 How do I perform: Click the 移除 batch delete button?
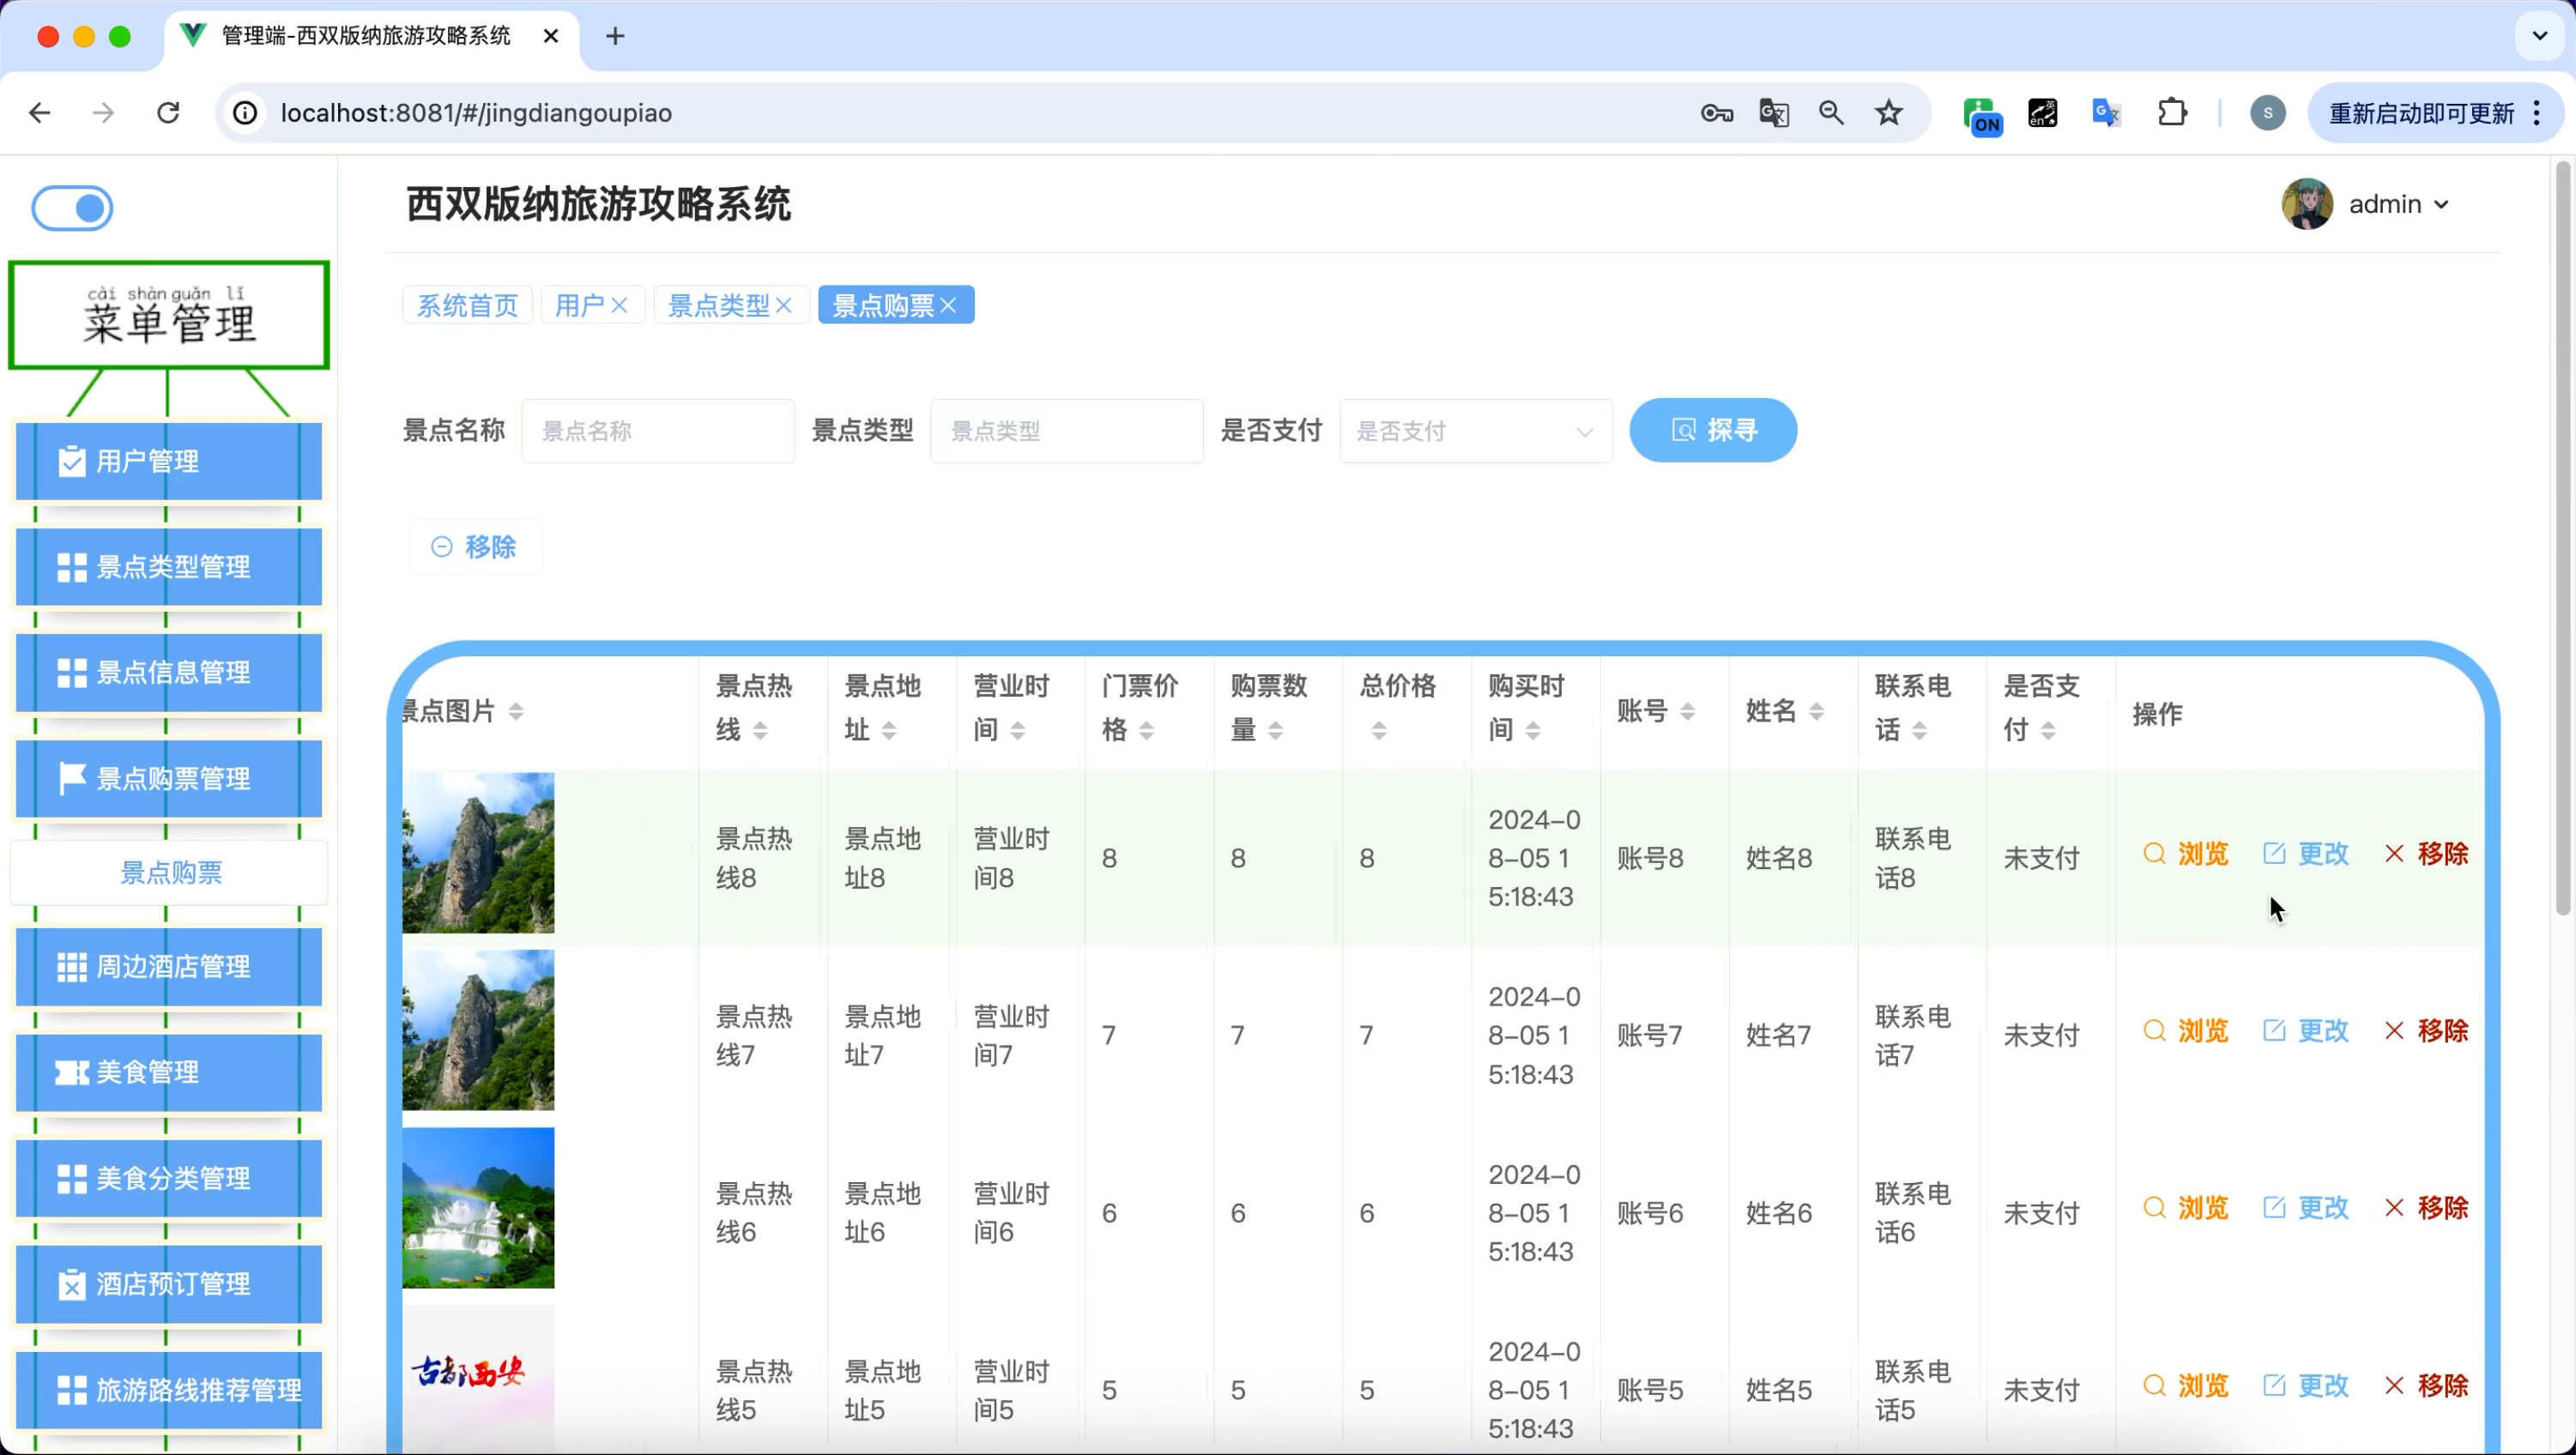pos(475,547)
